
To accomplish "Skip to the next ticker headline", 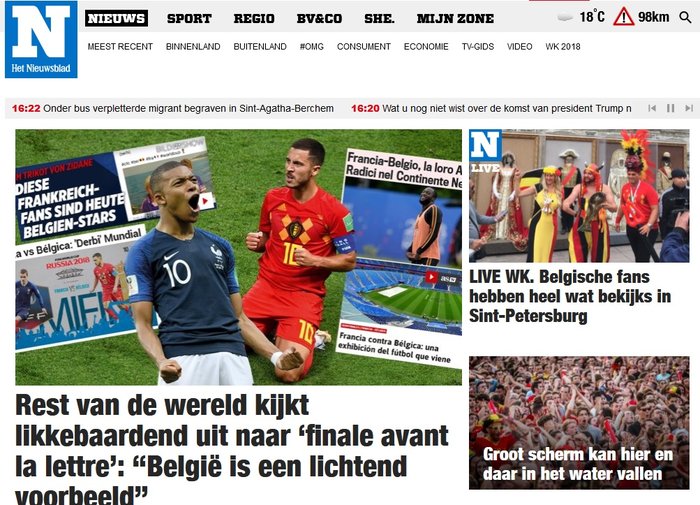I will point(689,108).
